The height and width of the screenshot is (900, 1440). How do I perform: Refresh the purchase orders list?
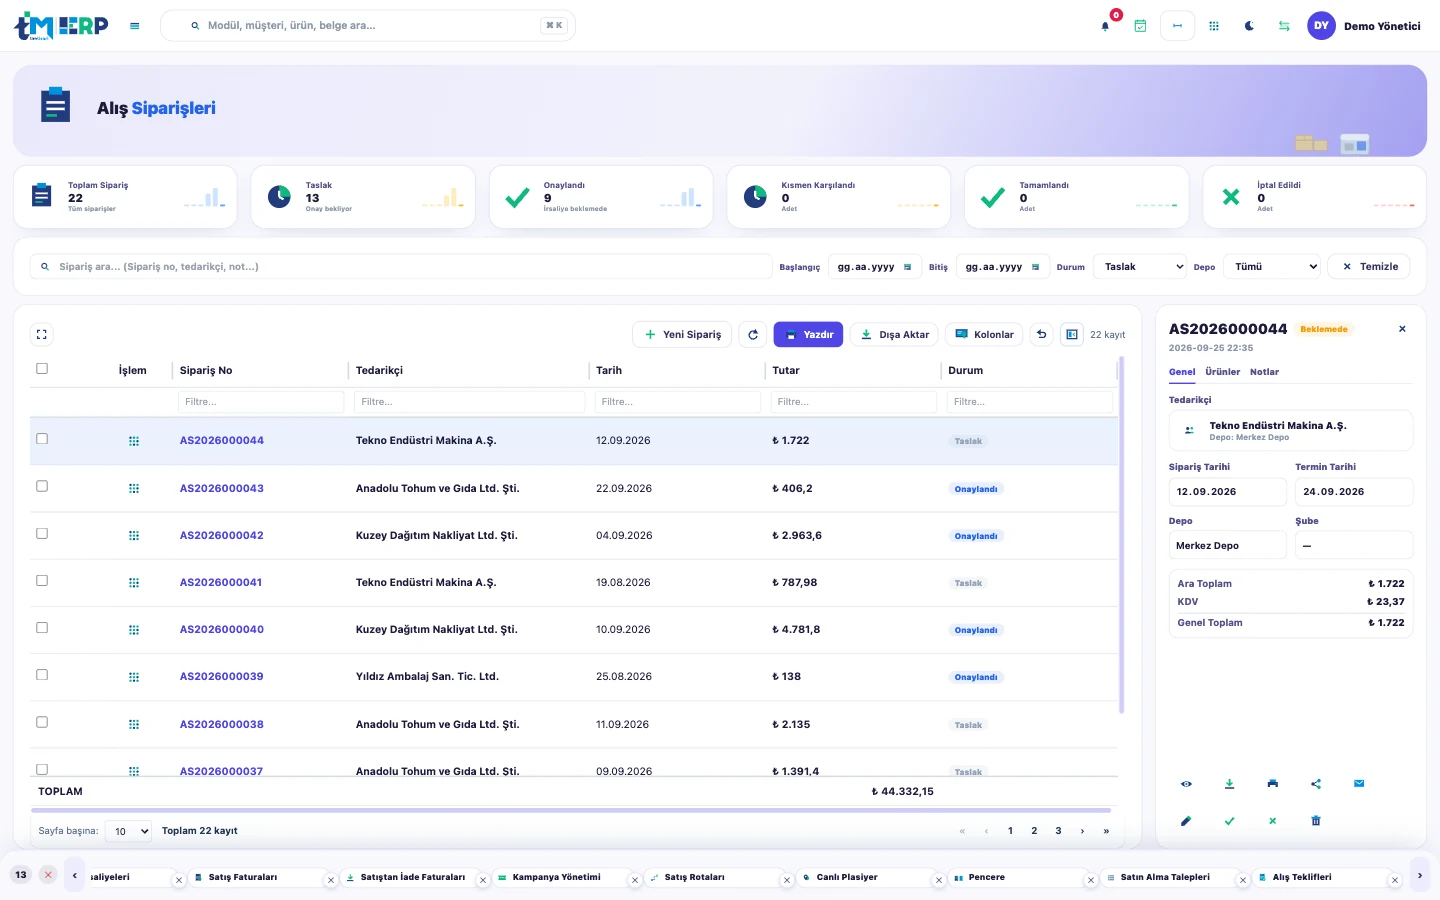point(753,335)
